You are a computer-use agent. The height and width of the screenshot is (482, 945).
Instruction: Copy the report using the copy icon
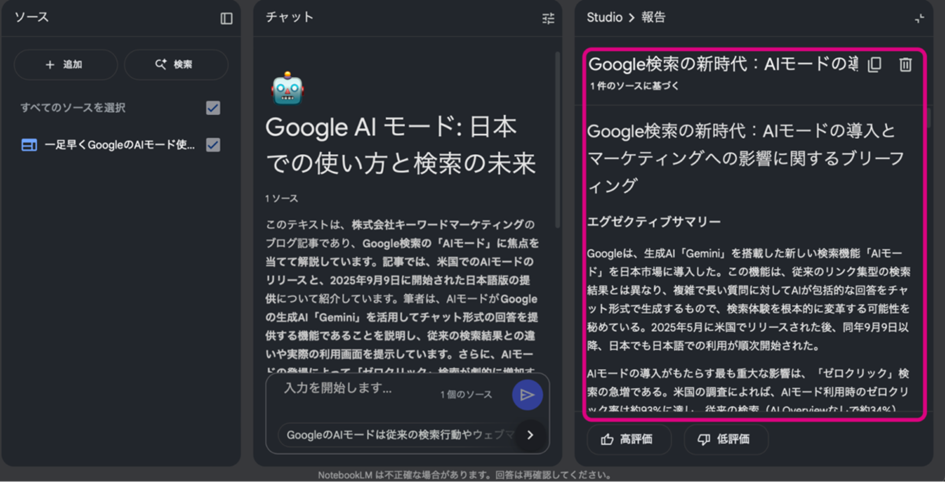point(874,65)
